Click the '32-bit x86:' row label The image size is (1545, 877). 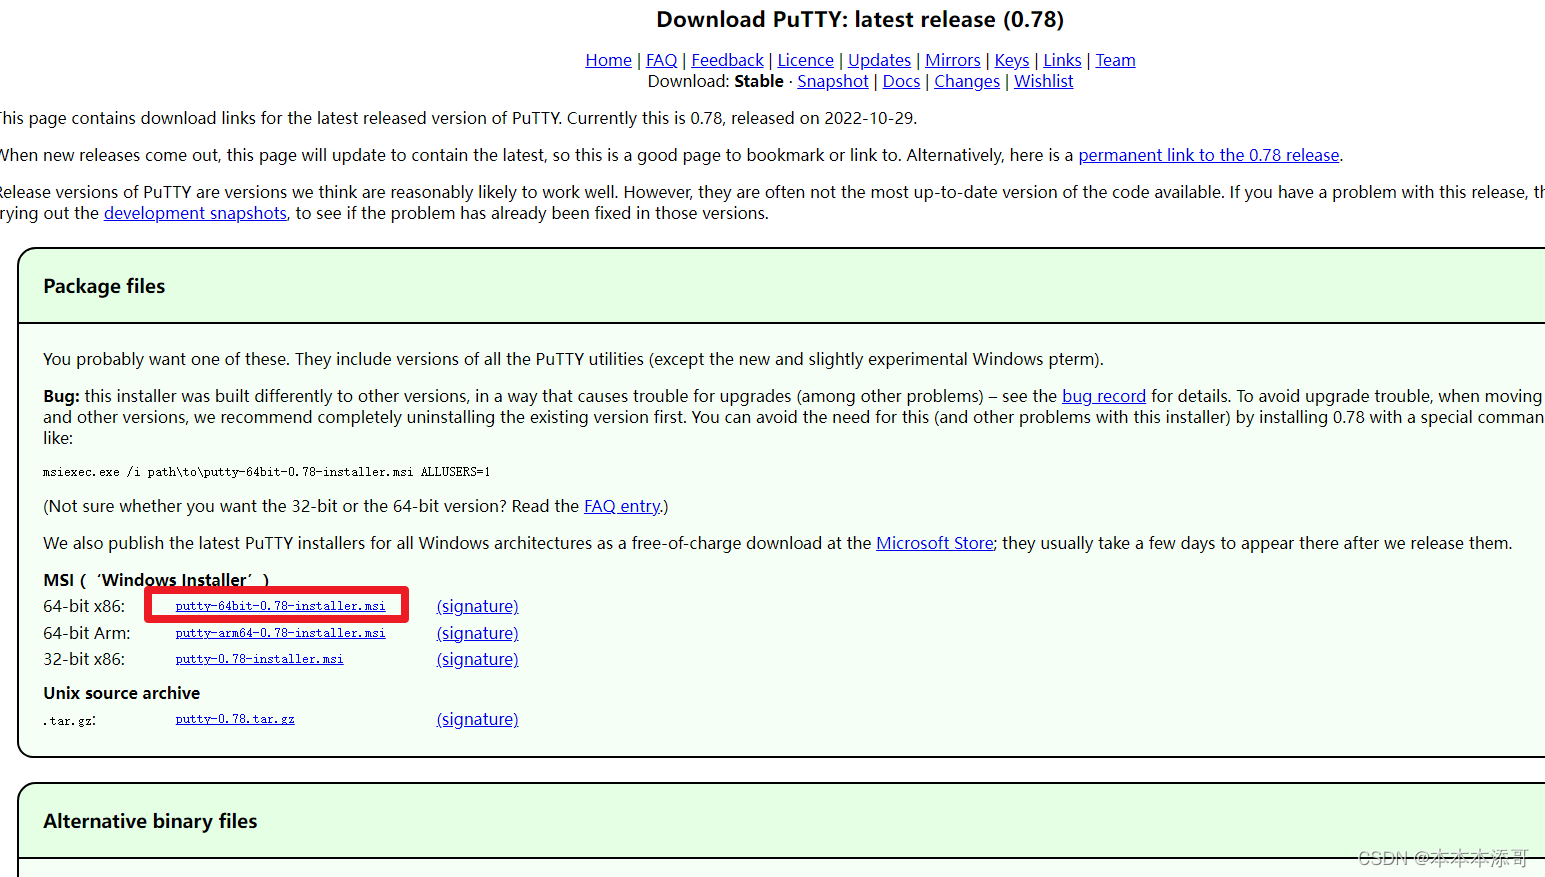coord(84,659)
